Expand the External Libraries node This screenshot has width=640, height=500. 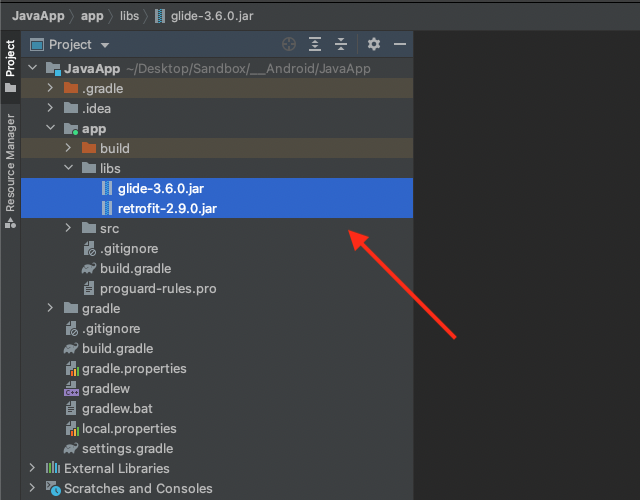coord(32,468)
